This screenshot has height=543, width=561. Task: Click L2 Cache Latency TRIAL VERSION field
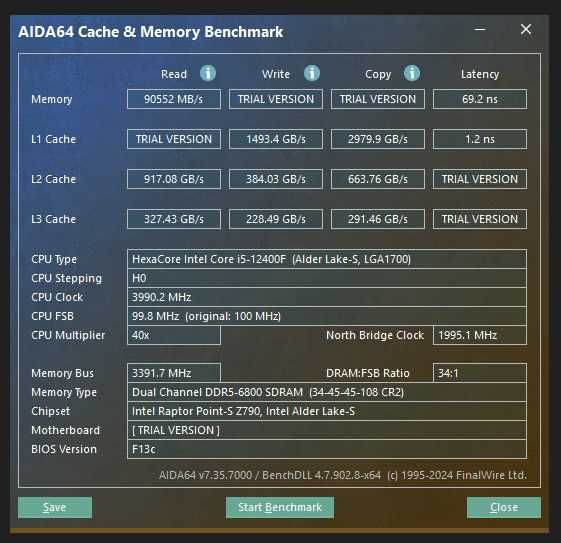pos(480,179)
